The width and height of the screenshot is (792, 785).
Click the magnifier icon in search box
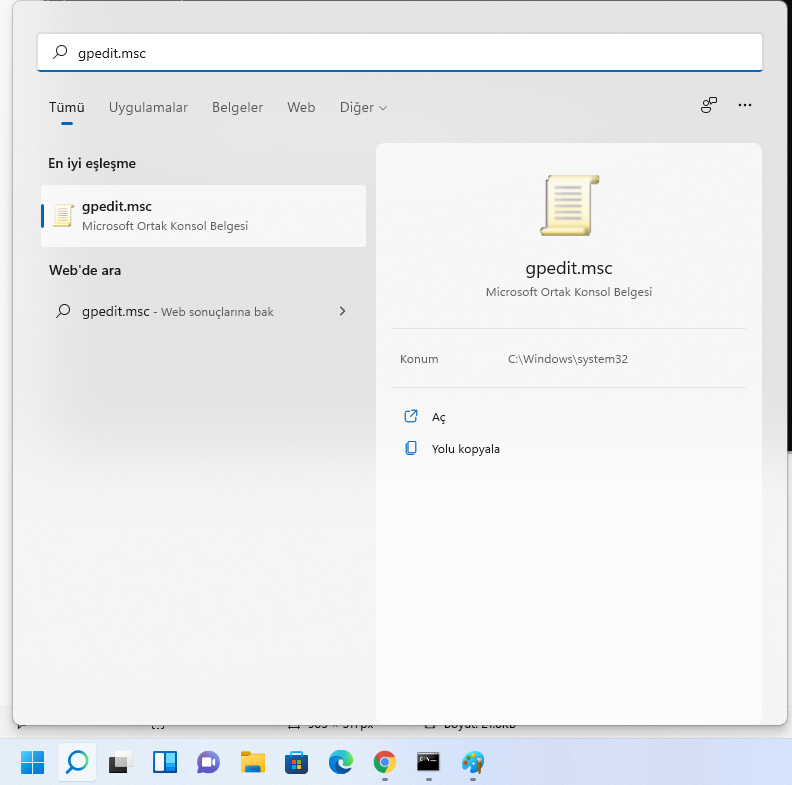point(60,52)
